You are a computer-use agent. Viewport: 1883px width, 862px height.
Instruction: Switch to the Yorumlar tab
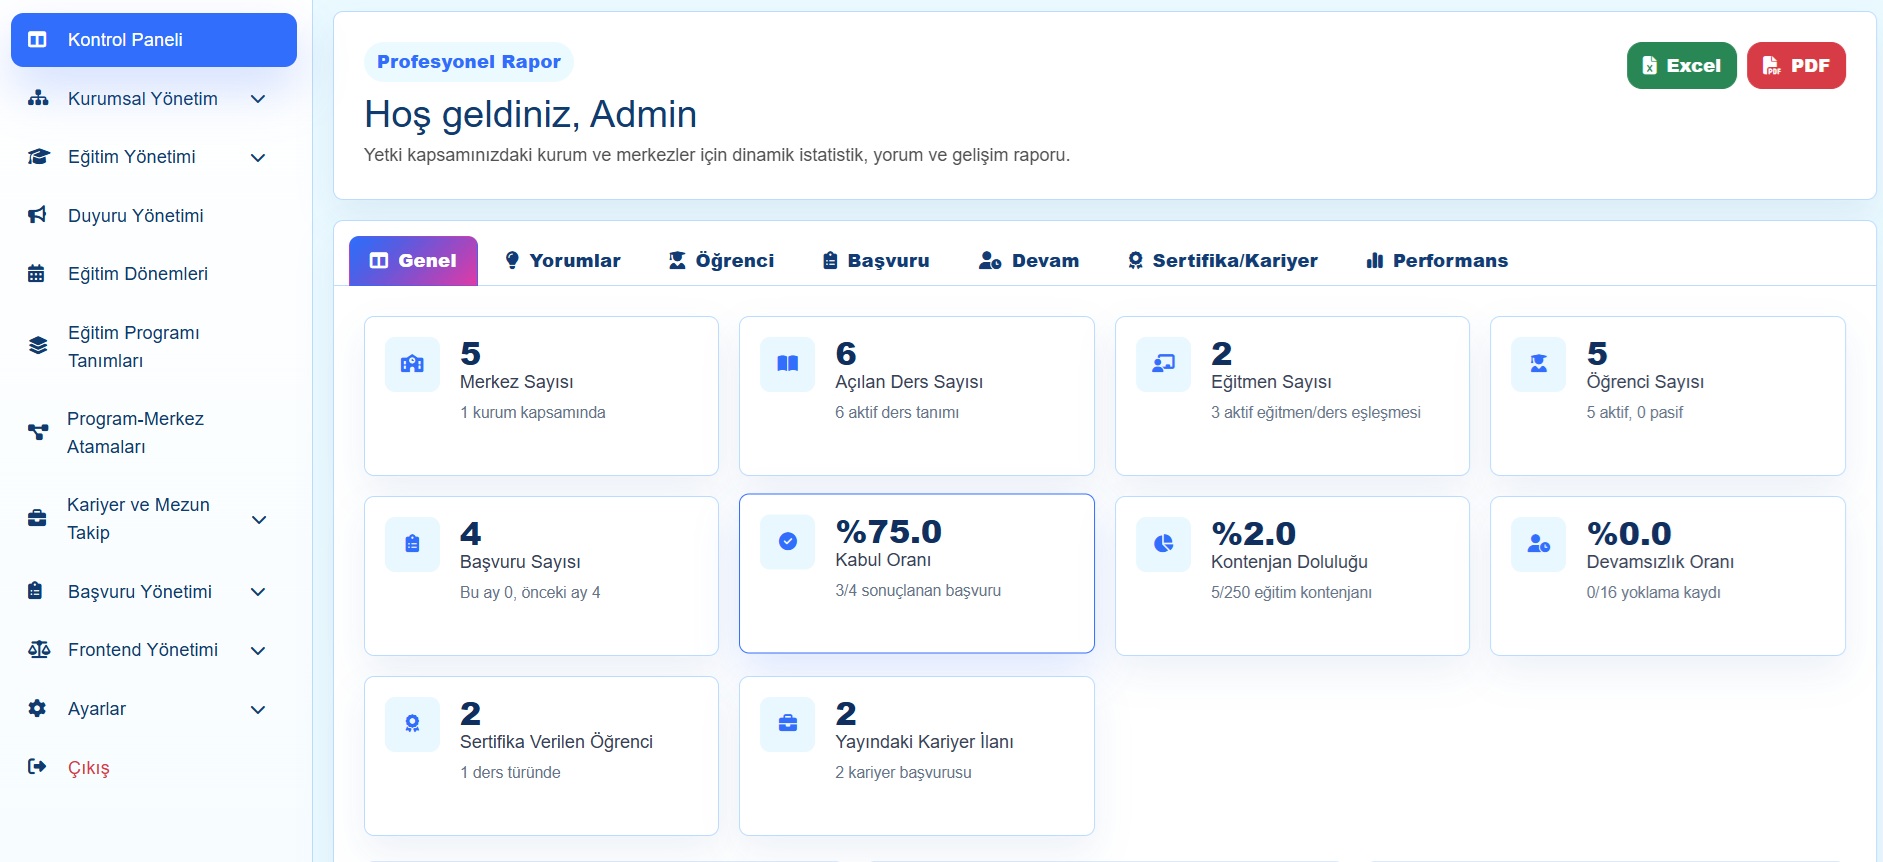(563, 261)
